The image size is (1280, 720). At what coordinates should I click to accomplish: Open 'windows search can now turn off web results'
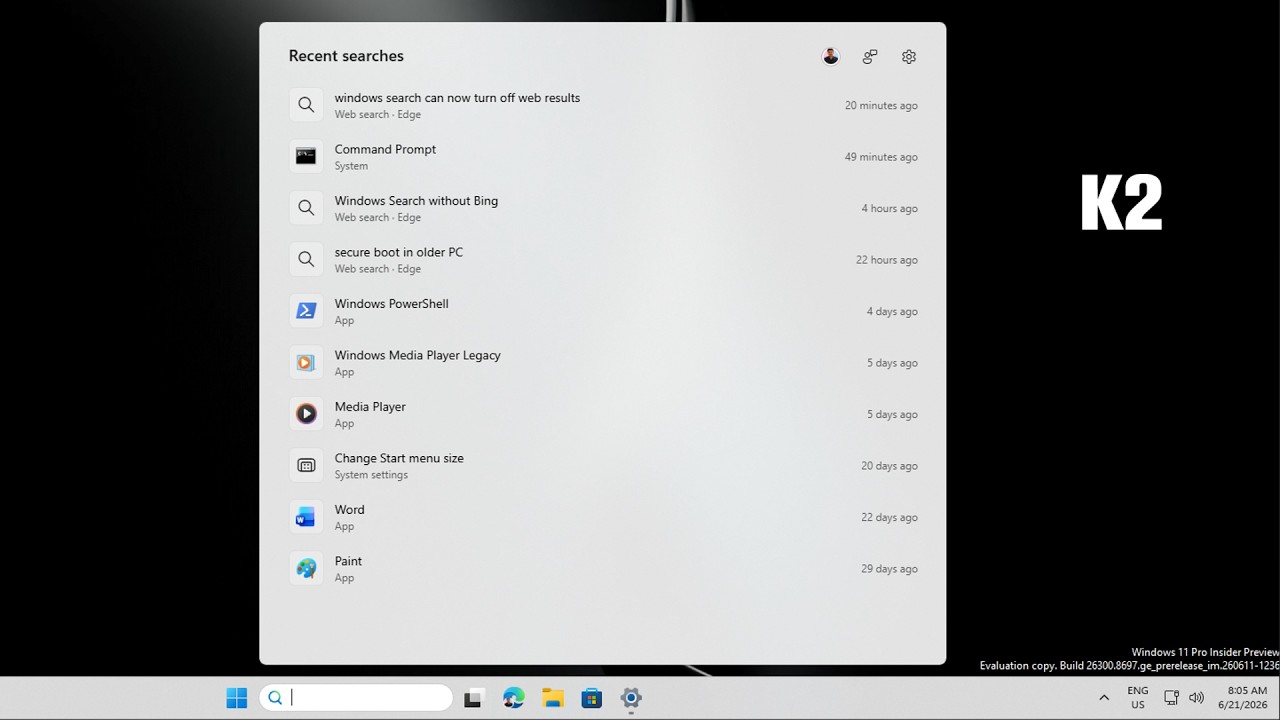point(603,105)
